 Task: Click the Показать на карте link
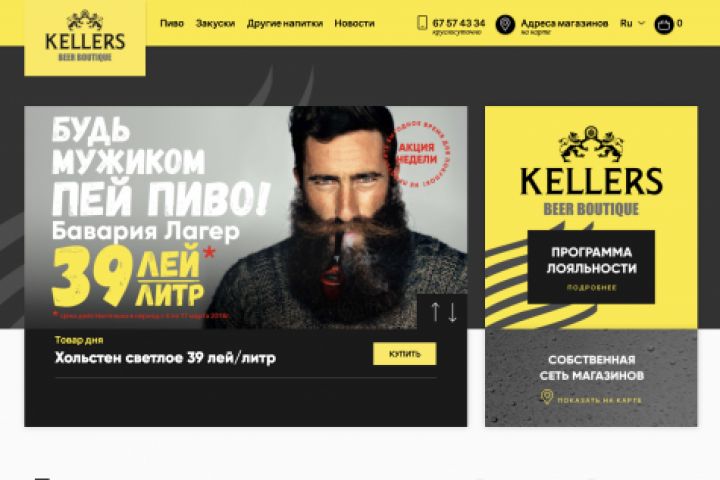[x=599, y=400]
